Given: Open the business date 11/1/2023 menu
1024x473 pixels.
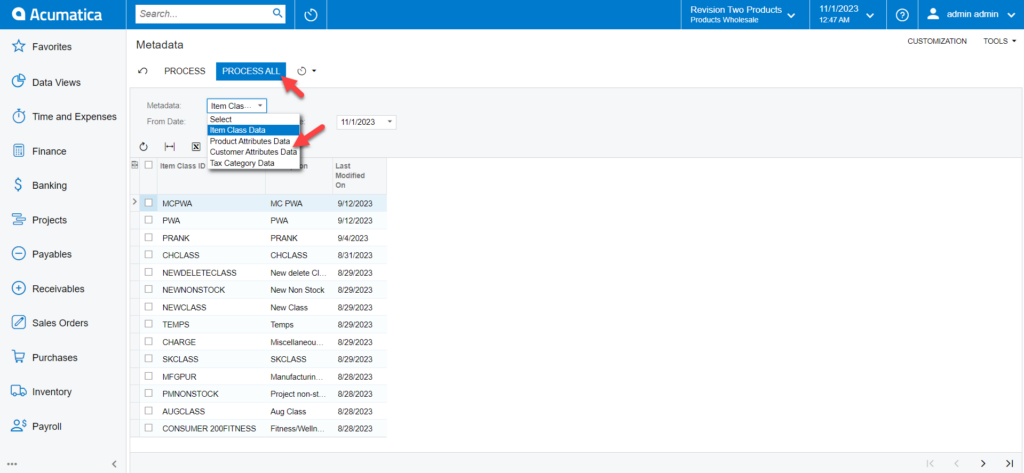Looking at the screenshot, I should [846, 14].
